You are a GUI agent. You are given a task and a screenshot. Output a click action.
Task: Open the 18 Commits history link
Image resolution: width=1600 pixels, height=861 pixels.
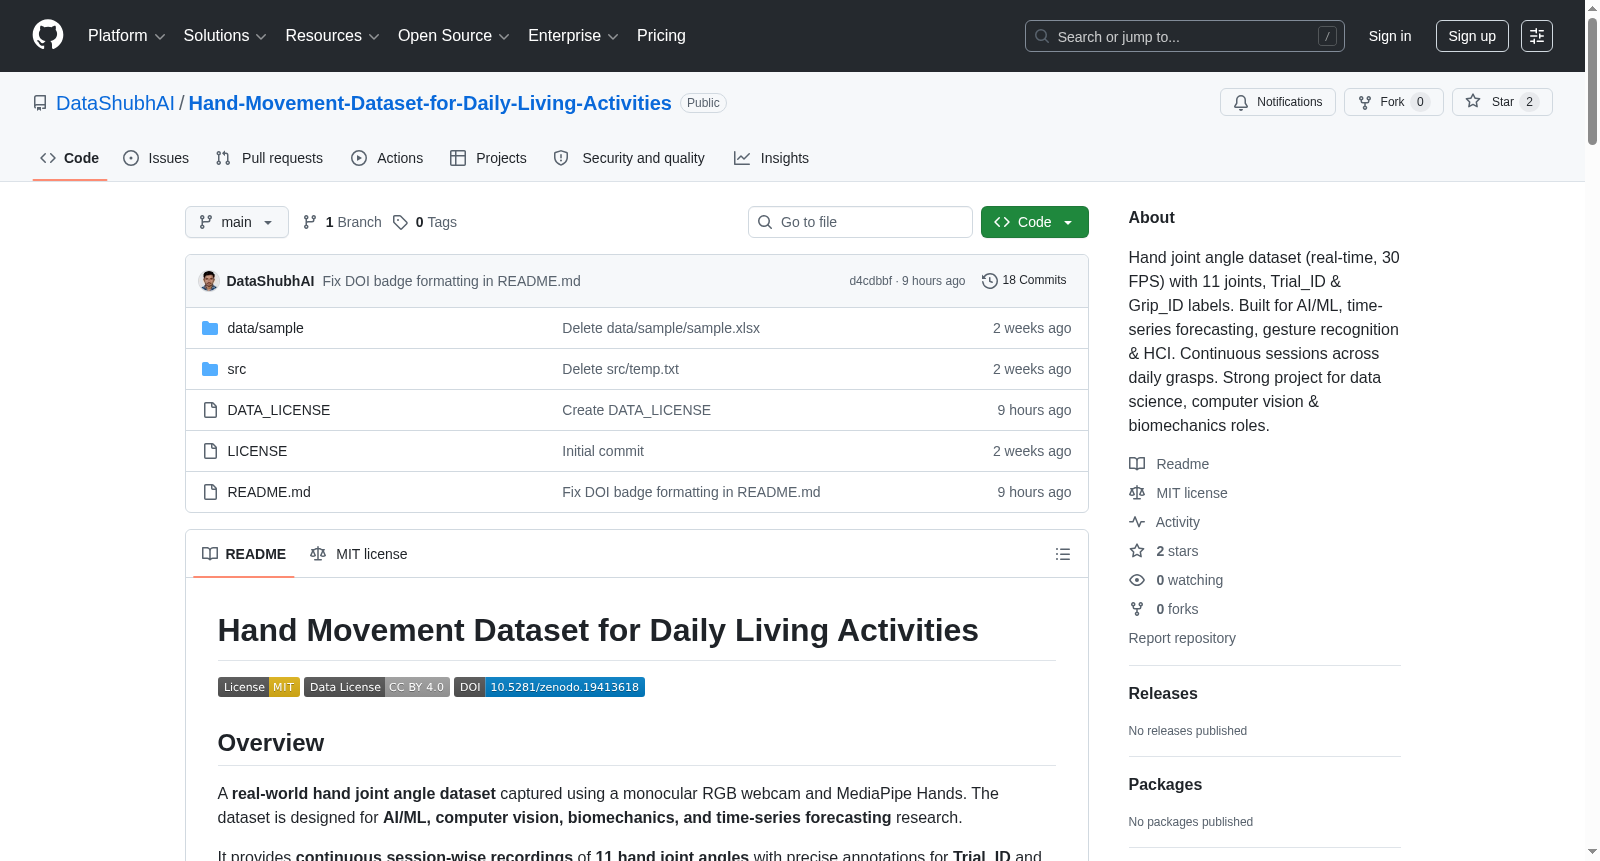(x=1024, y=281)
